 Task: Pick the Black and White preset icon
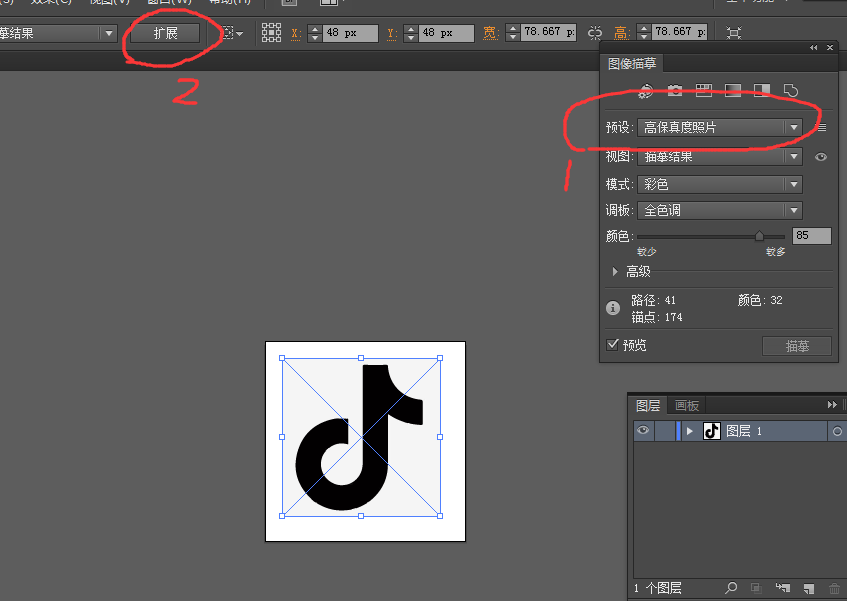pos(762,91)
